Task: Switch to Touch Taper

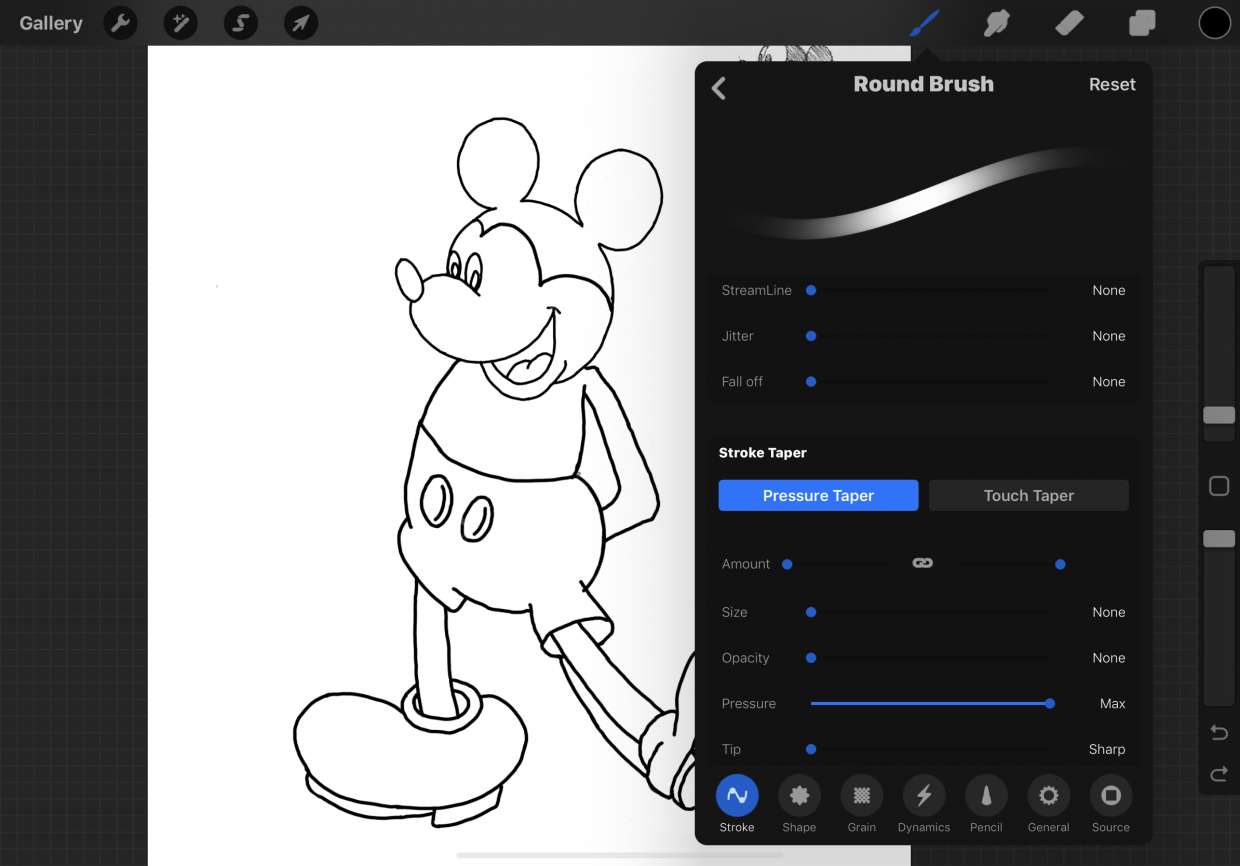Action: tap(1028, 495)
